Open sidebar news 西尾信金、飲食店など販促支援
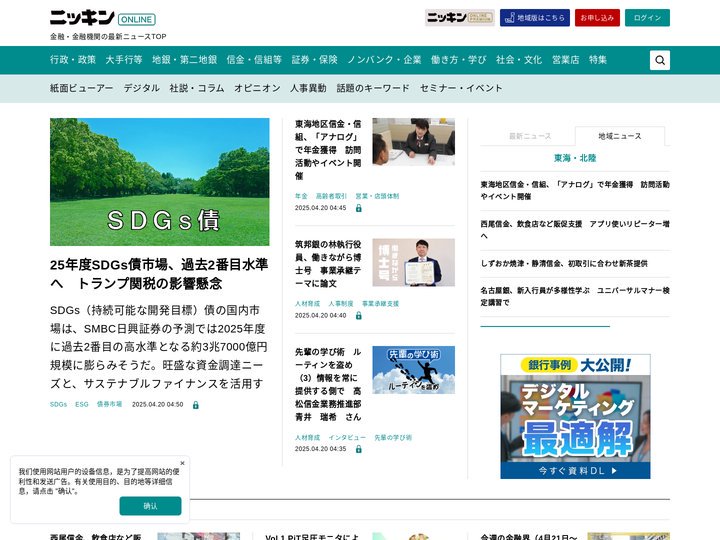The image size is (720, 540). 575,230
